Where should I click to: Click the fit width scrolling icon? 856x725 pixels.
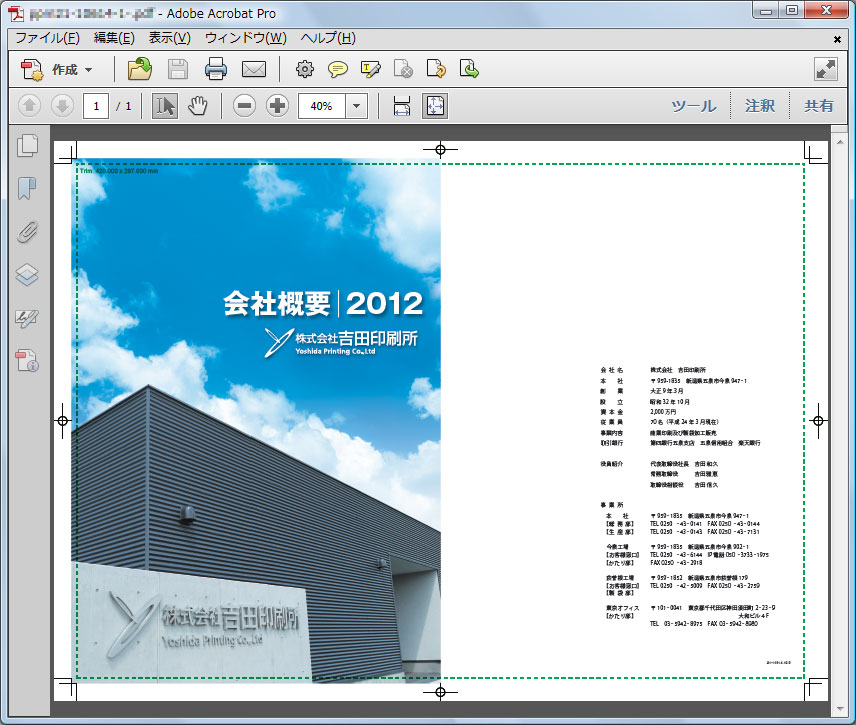[402, 105]
